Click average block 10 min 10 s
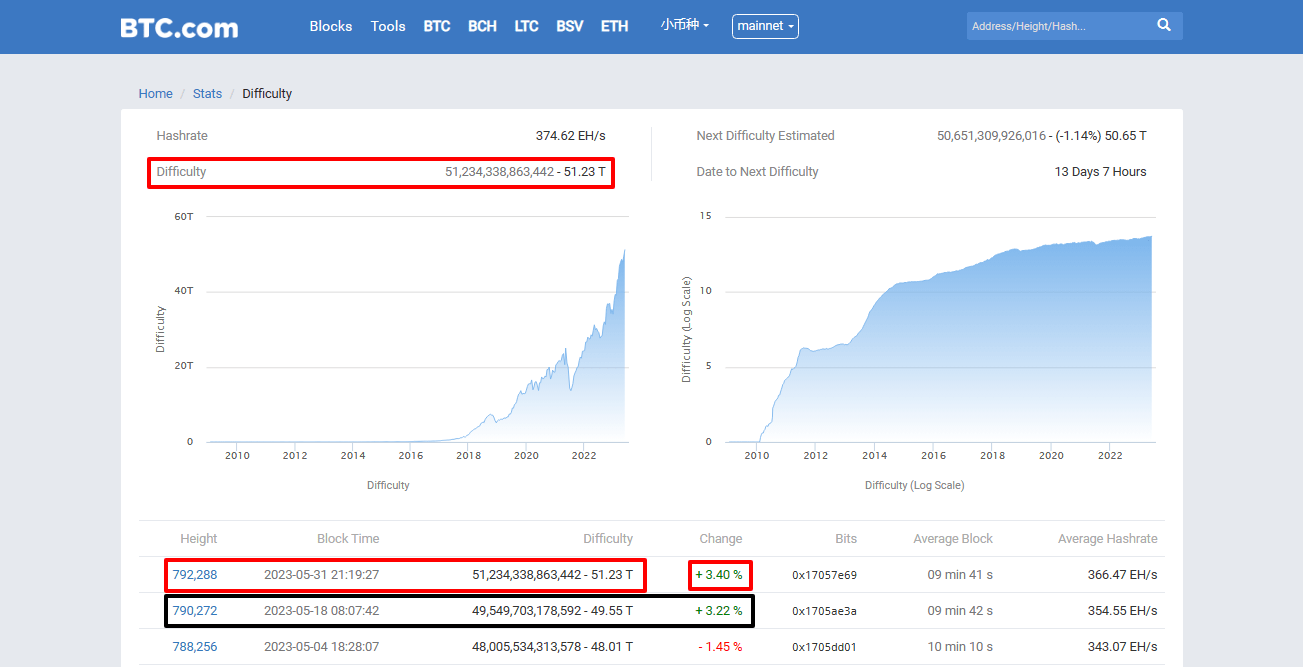Screen dimensions: 1303x667 [960, 647]
